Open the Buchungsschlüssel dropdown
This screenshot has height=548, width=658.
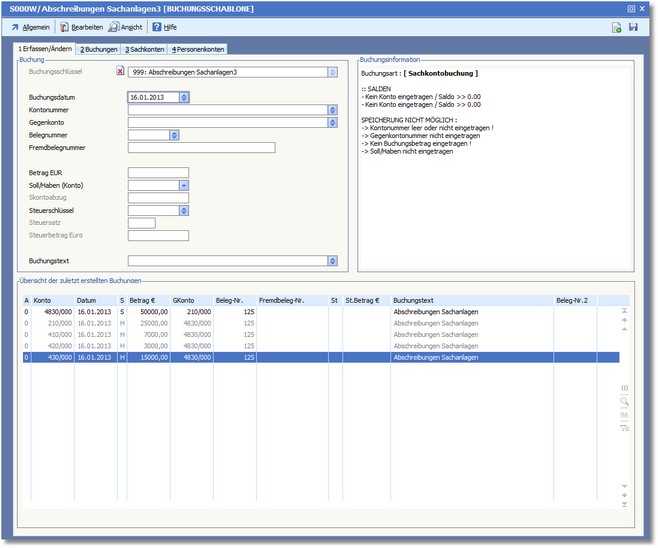(332, 72)
